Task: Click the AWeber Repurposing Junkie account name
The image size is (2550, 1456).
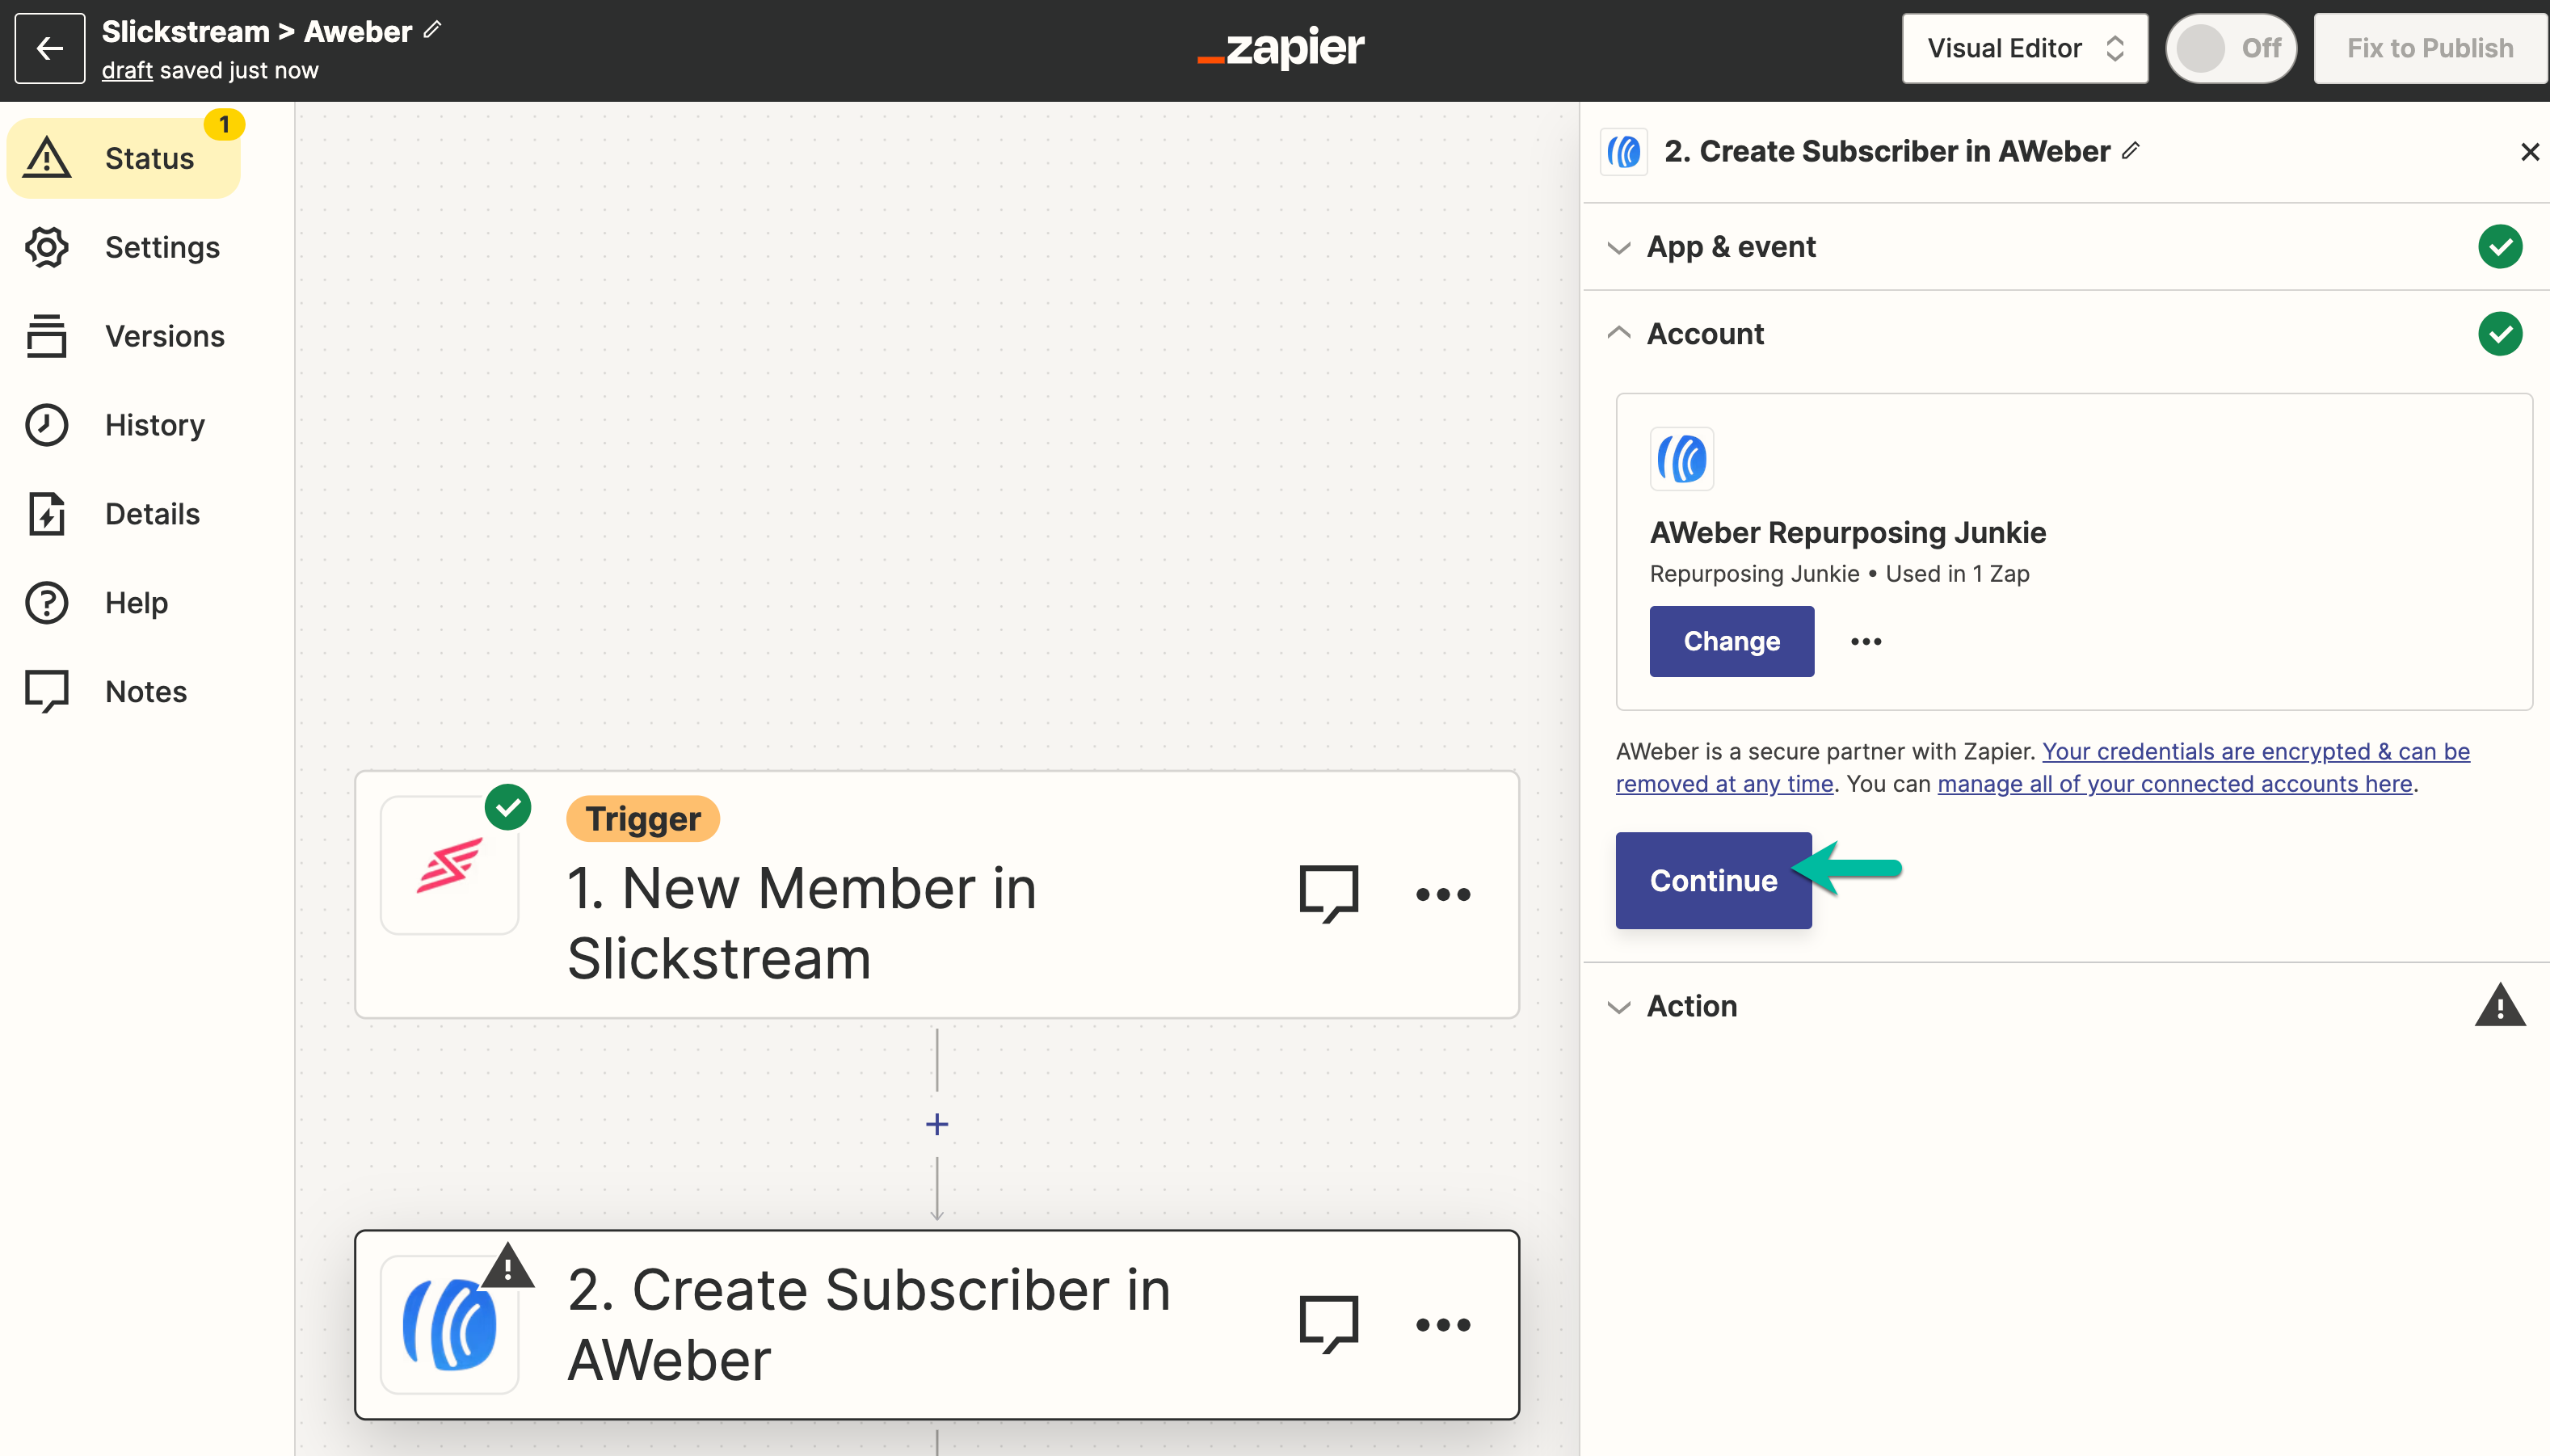Action: (x=1847, y=532)
